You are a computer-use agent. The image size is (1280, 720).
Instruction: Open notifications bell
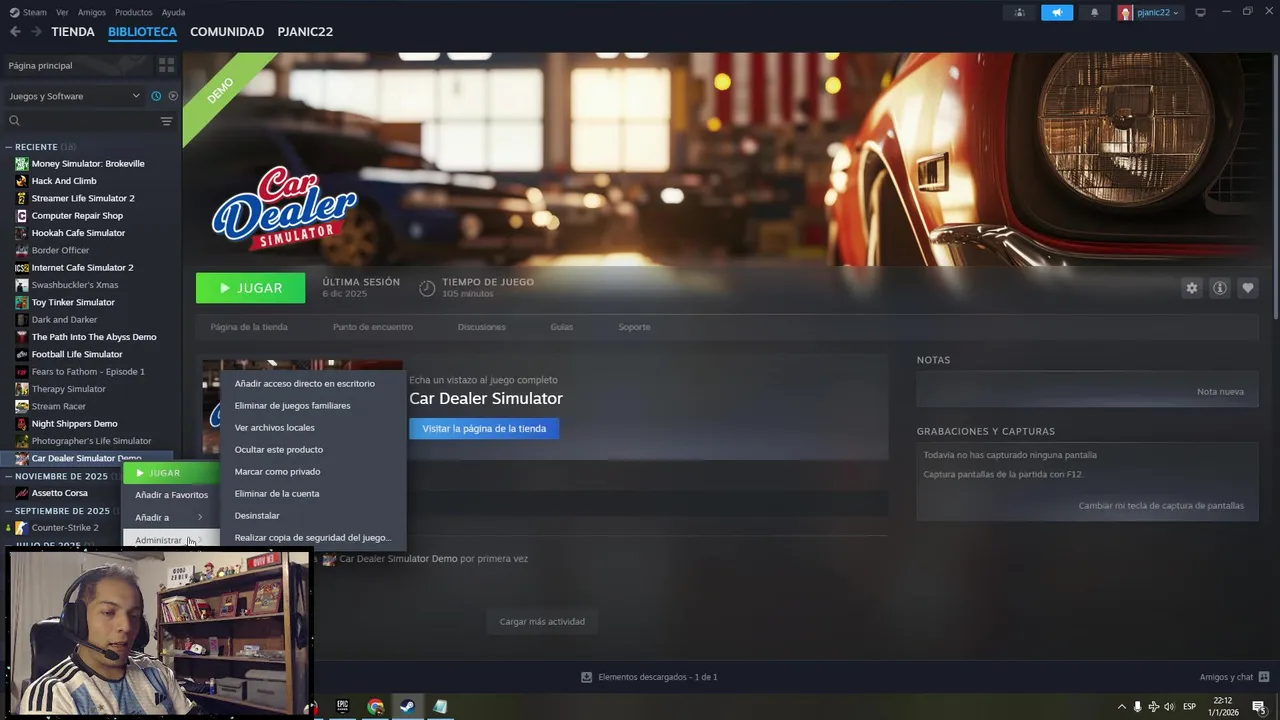point(1094,12)
